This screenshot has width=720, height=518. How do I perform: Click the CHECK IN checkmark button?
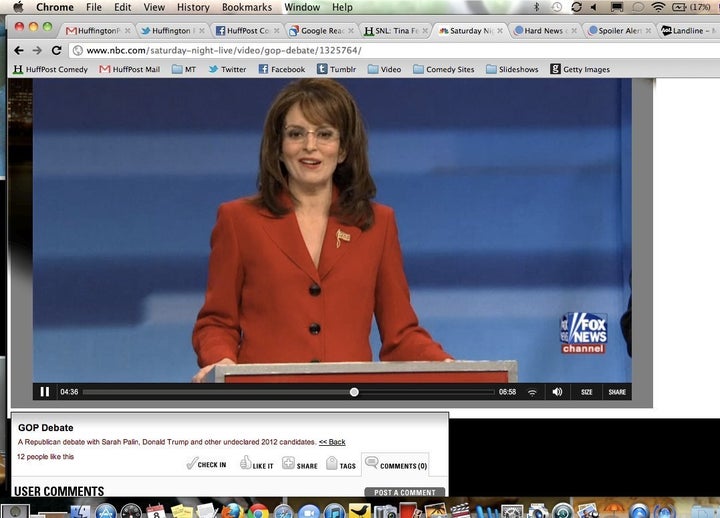pos(206,464)
